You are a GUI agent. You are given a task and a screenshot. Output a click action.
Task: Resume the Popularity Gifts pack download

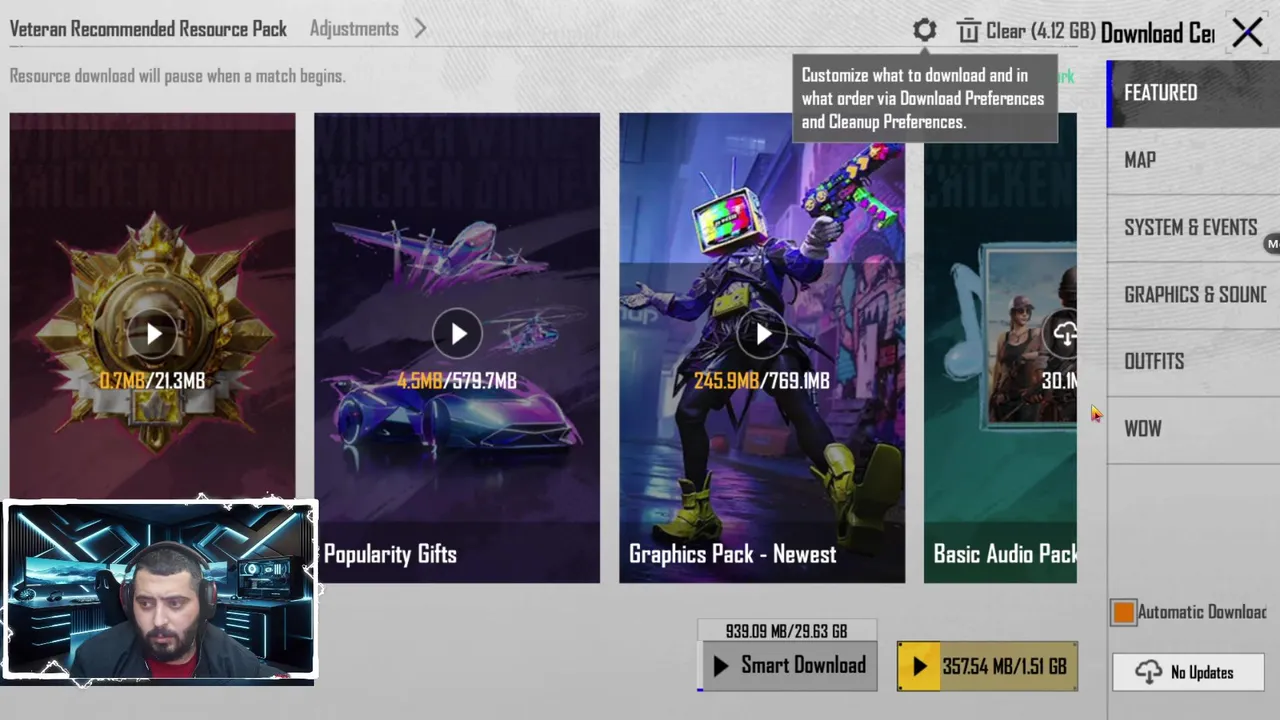457,334
